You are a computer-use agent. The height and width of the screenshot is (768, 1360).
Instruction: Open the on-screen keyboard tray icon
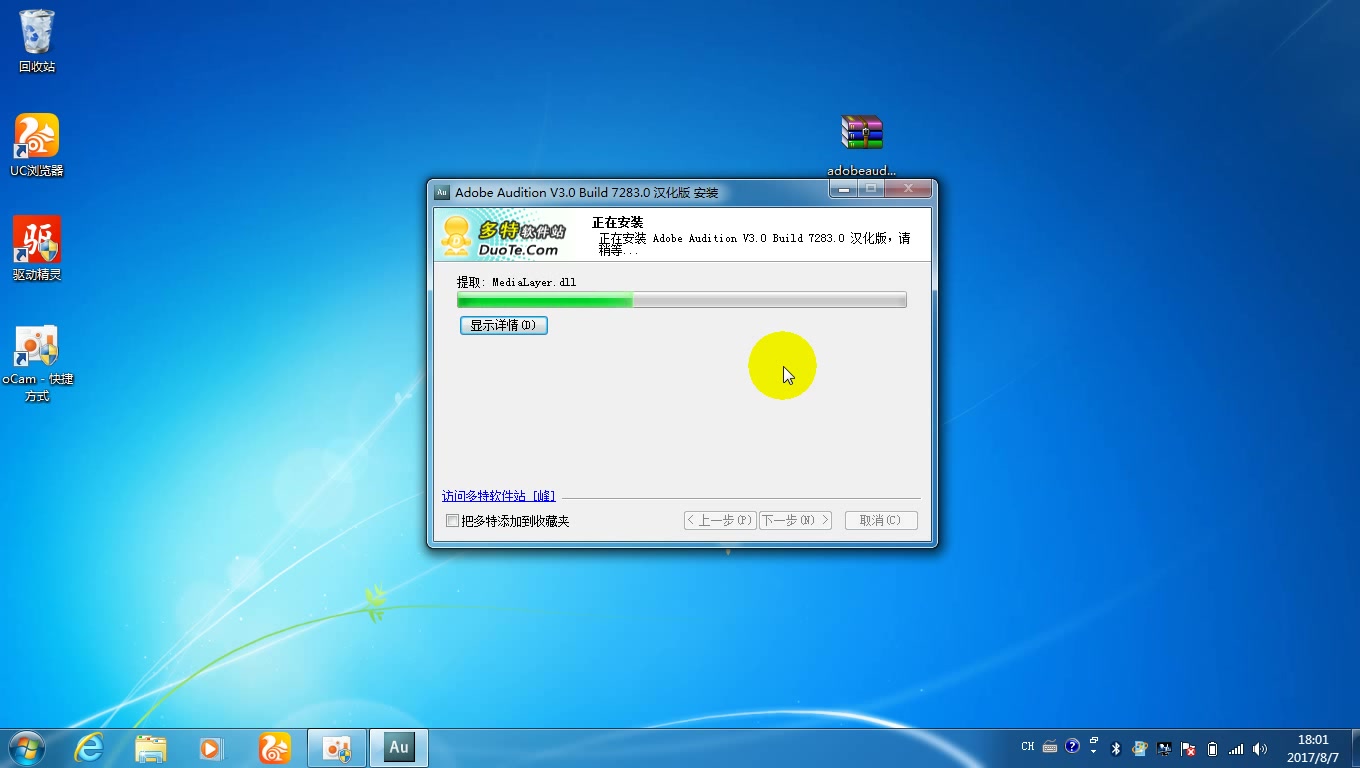point(1050,747)
